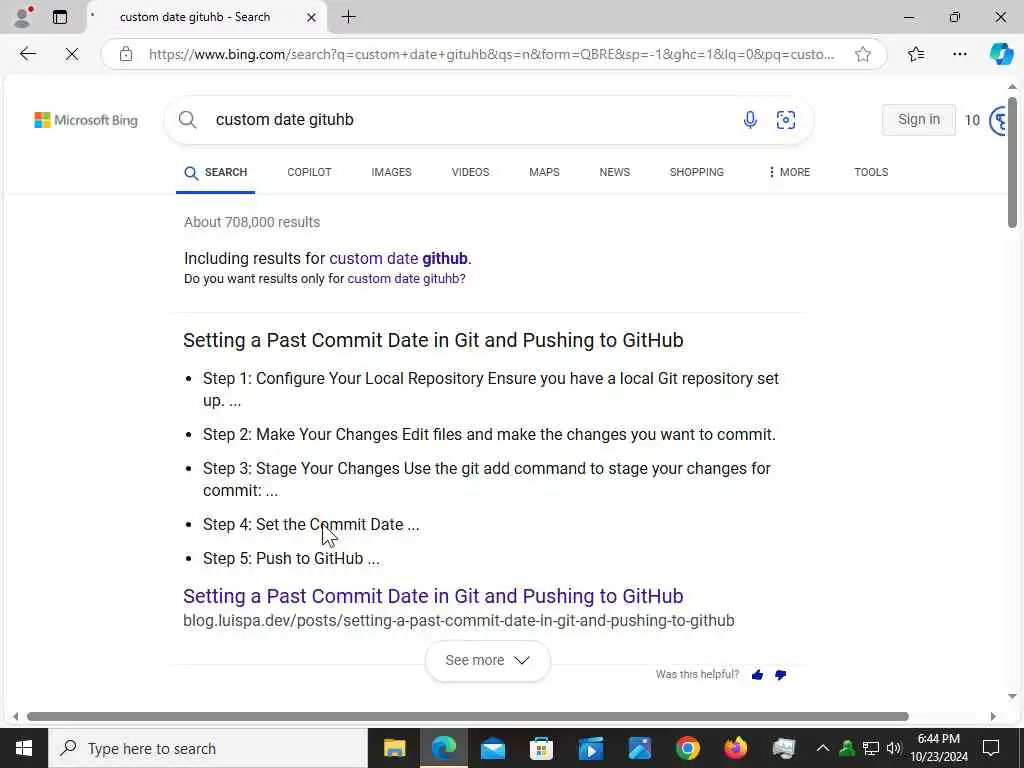Open the Mail app from taskbar
The width and height of the screenshot is (1024, 768).
pos(492,748)
